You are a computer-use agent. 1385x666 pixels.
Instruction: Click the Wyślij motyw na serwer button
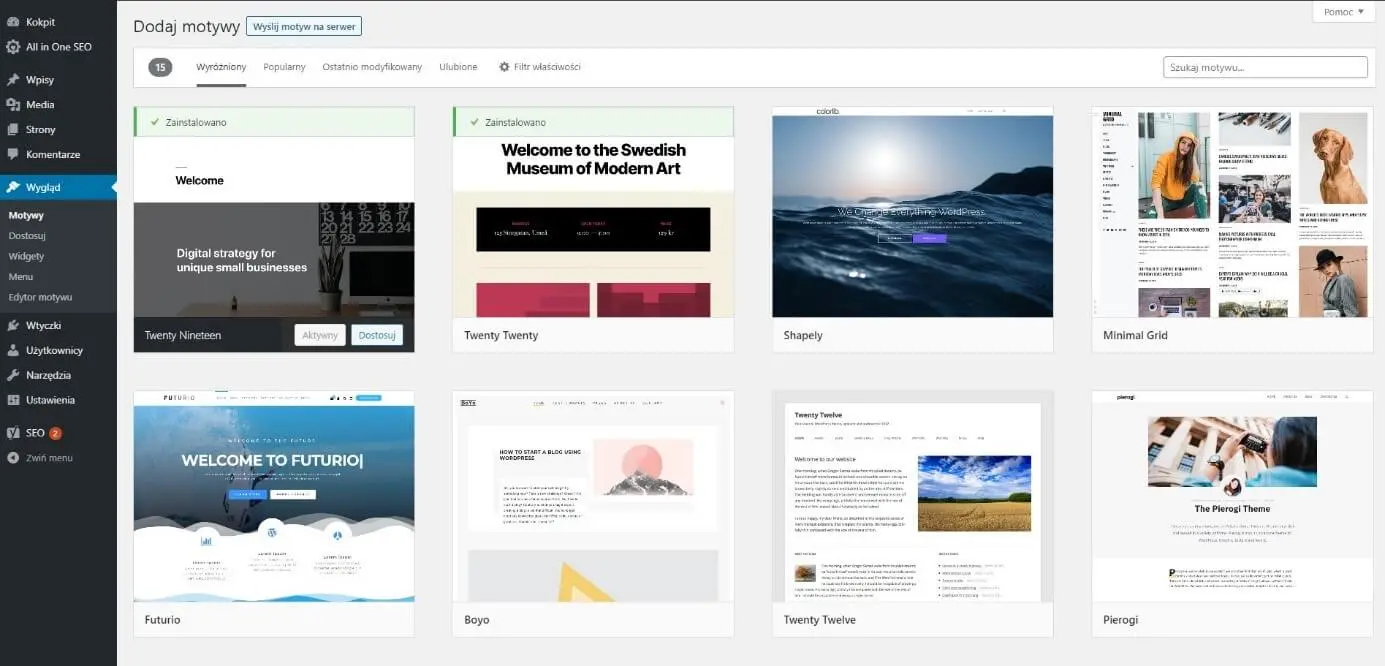click(304, 26)
